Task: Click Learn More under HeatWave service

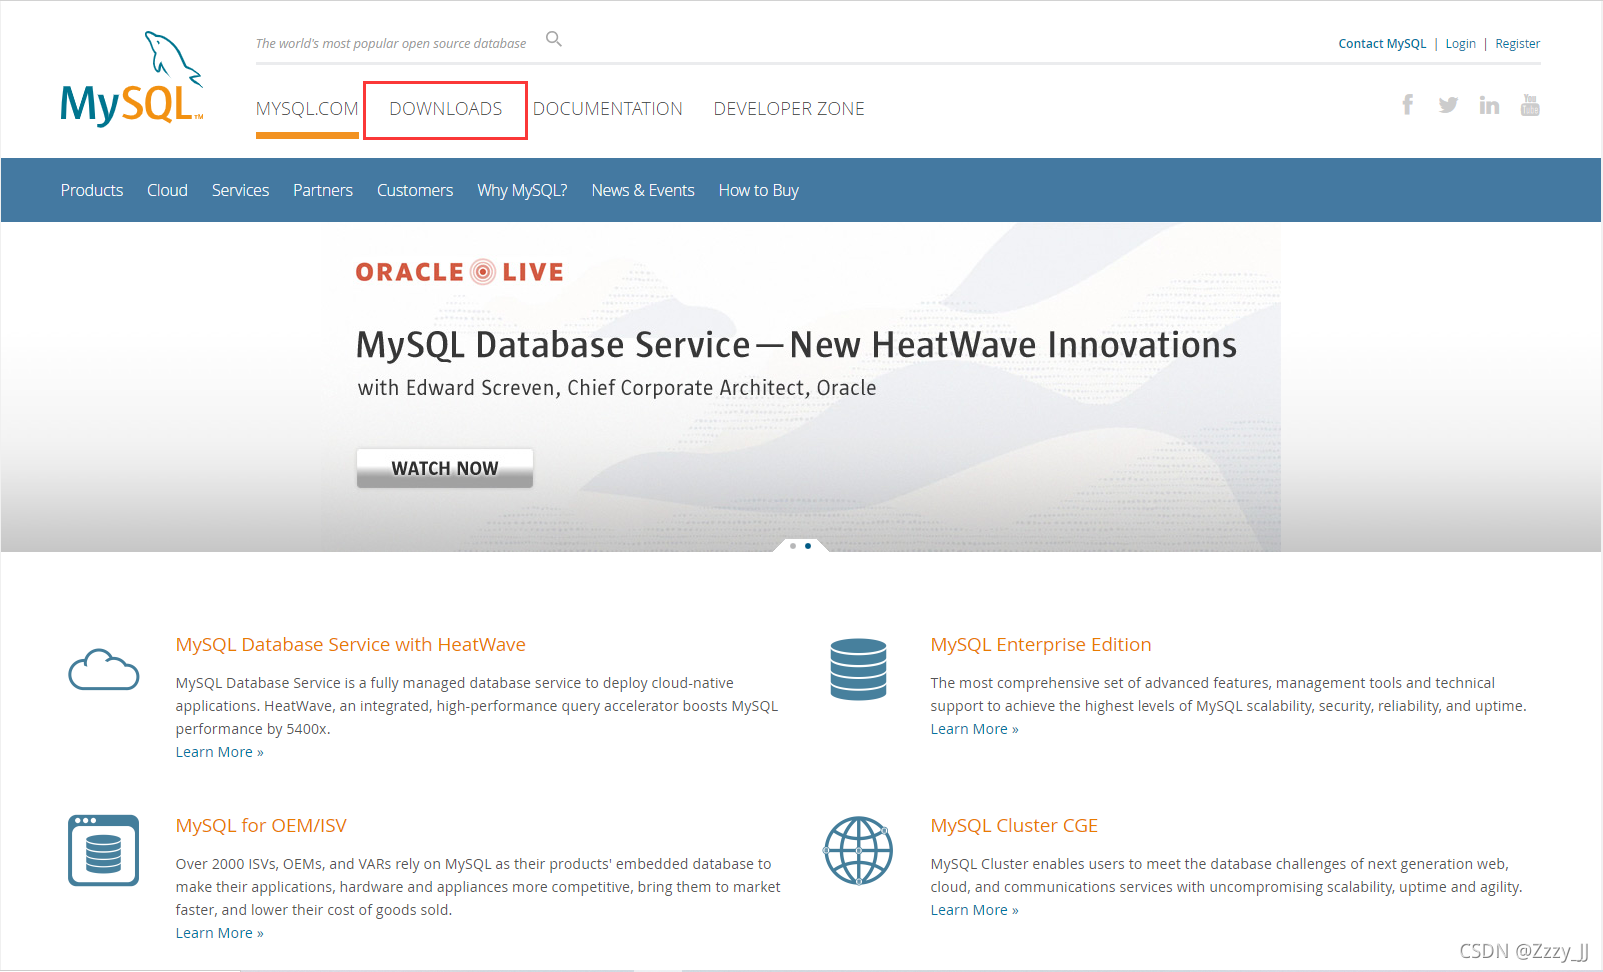Action: tap(219, 752)
